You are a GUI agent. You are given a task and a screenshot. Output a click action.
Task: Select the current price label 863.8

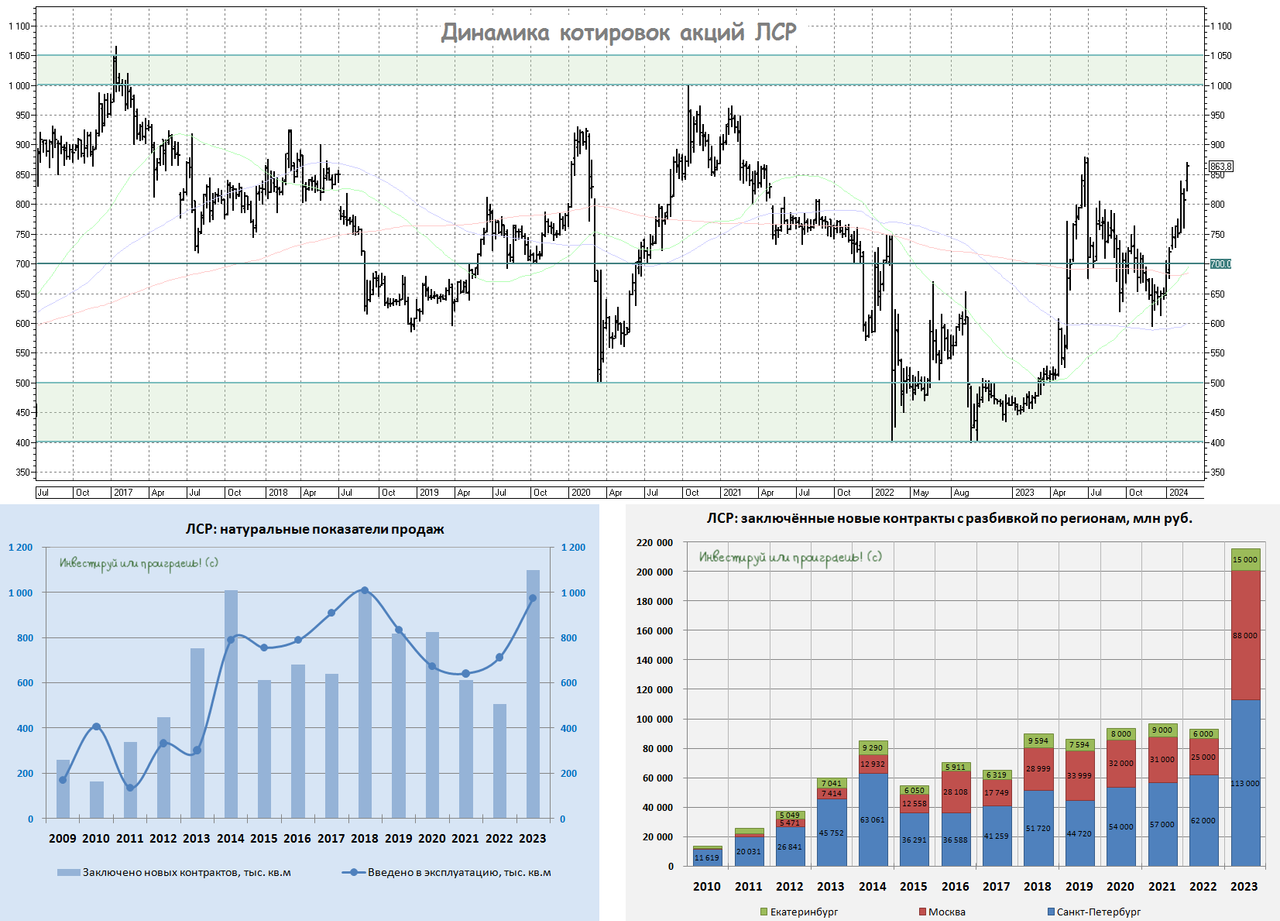[x=1221, y=167]
